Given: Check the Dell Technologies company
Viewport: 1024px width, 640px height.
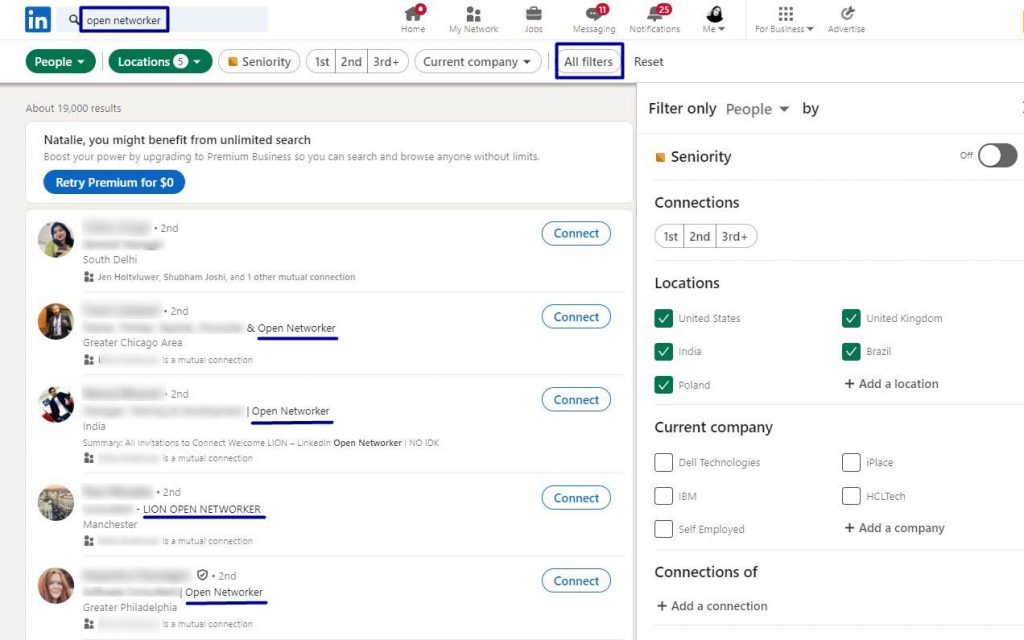Looking at the screenshot, I should [664, 462].
